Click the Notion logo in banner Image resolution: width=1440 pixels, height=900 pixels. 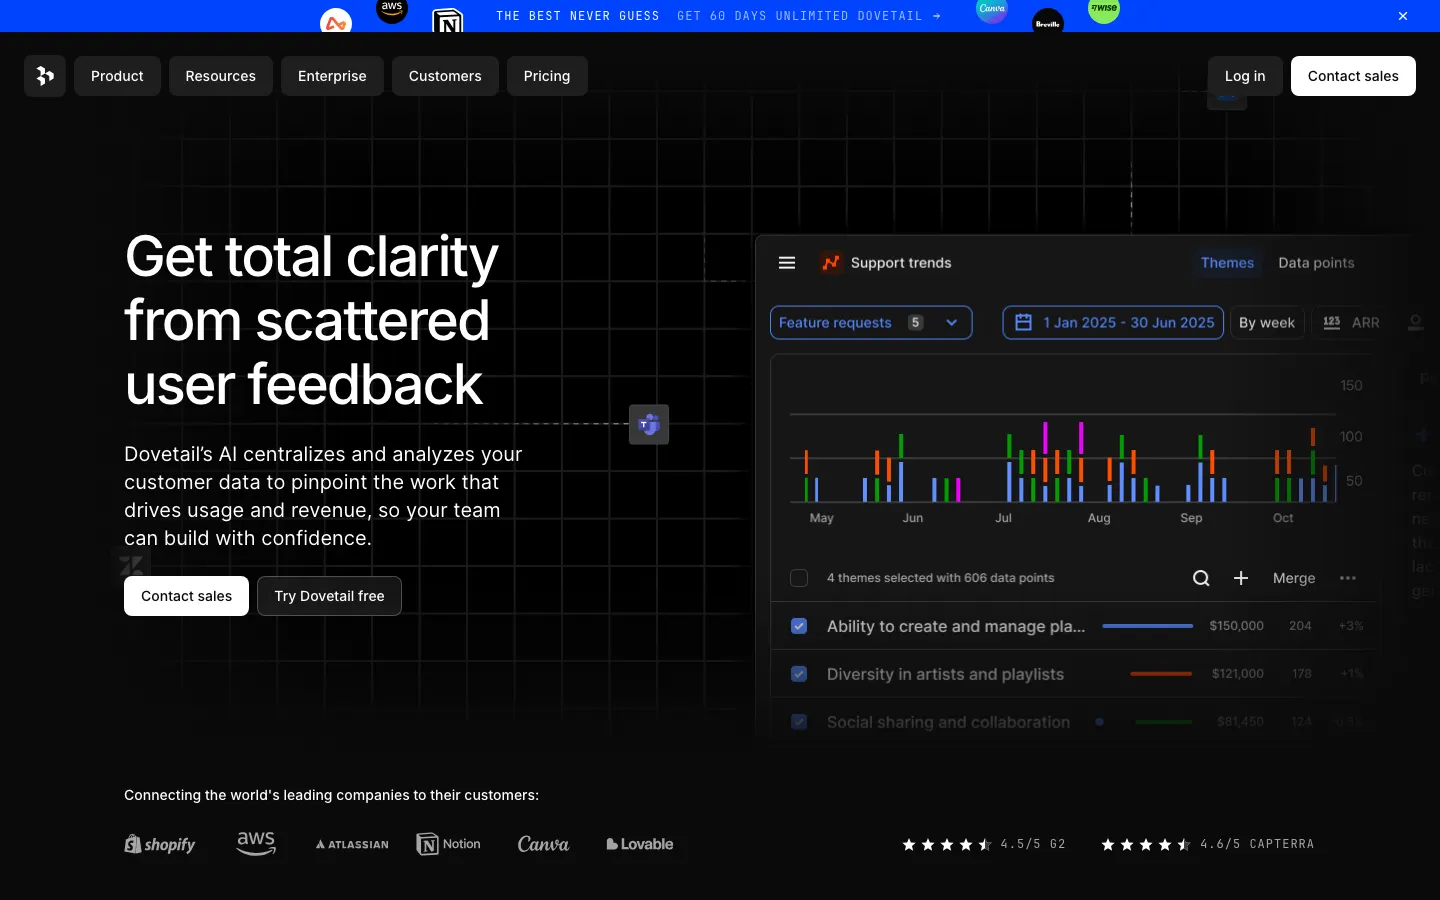(x=448, y=20)
